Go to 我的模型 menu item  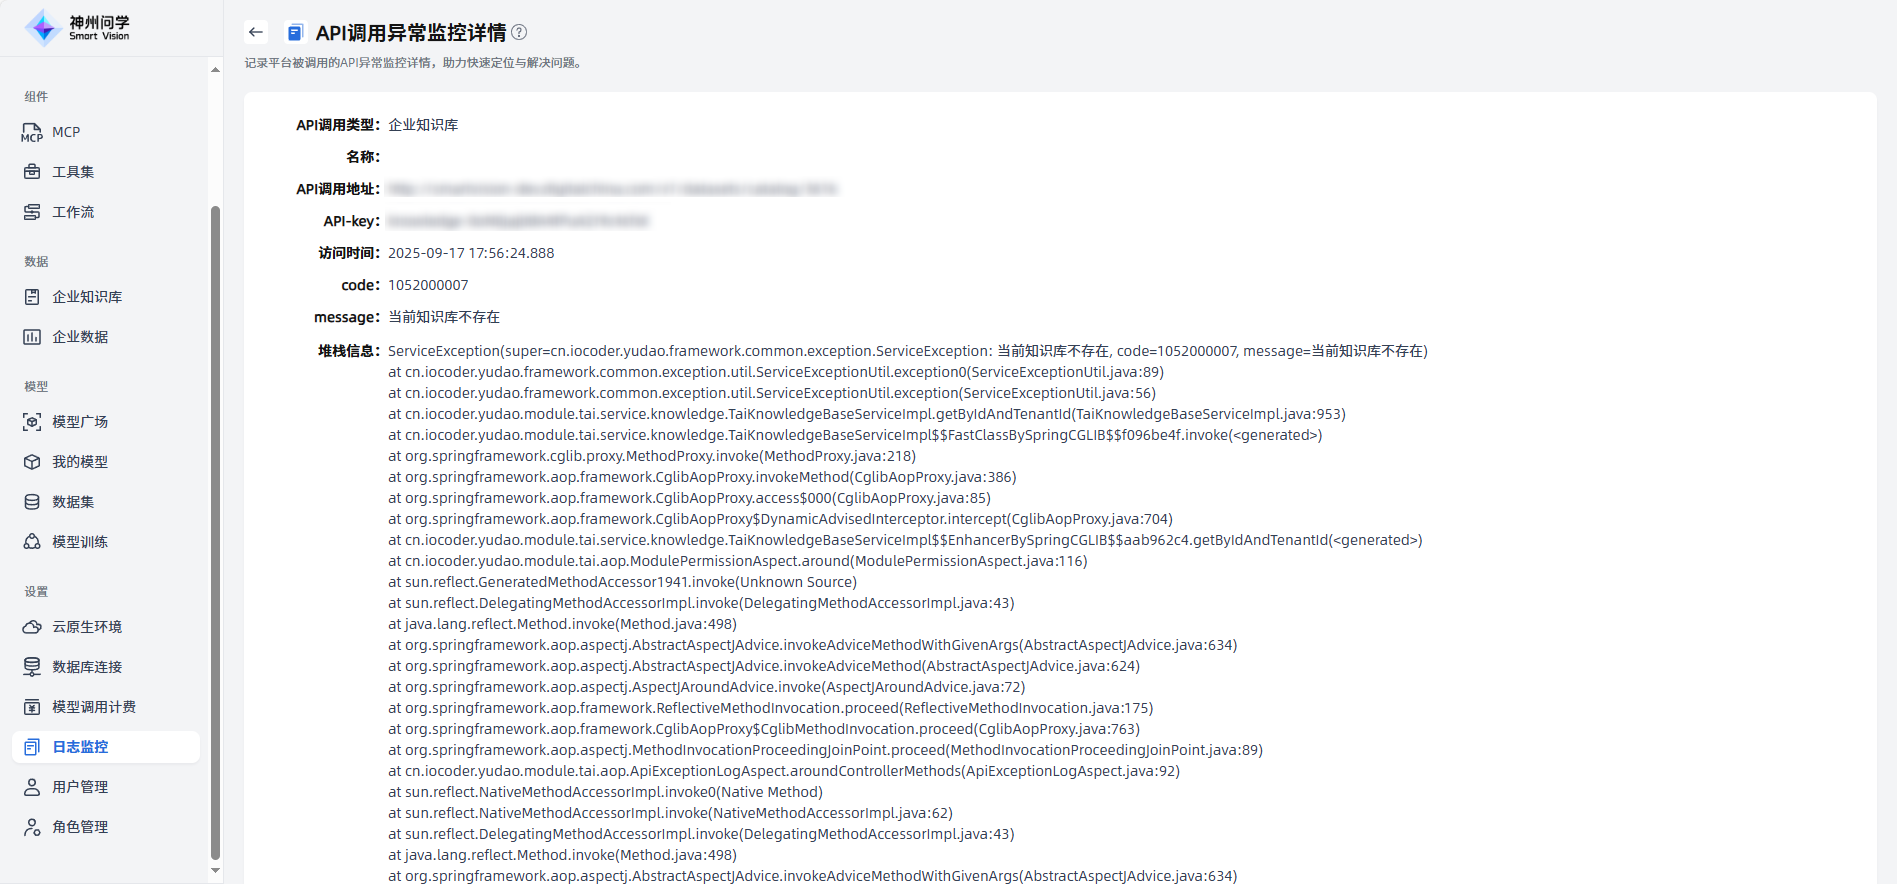click(80, 462)
